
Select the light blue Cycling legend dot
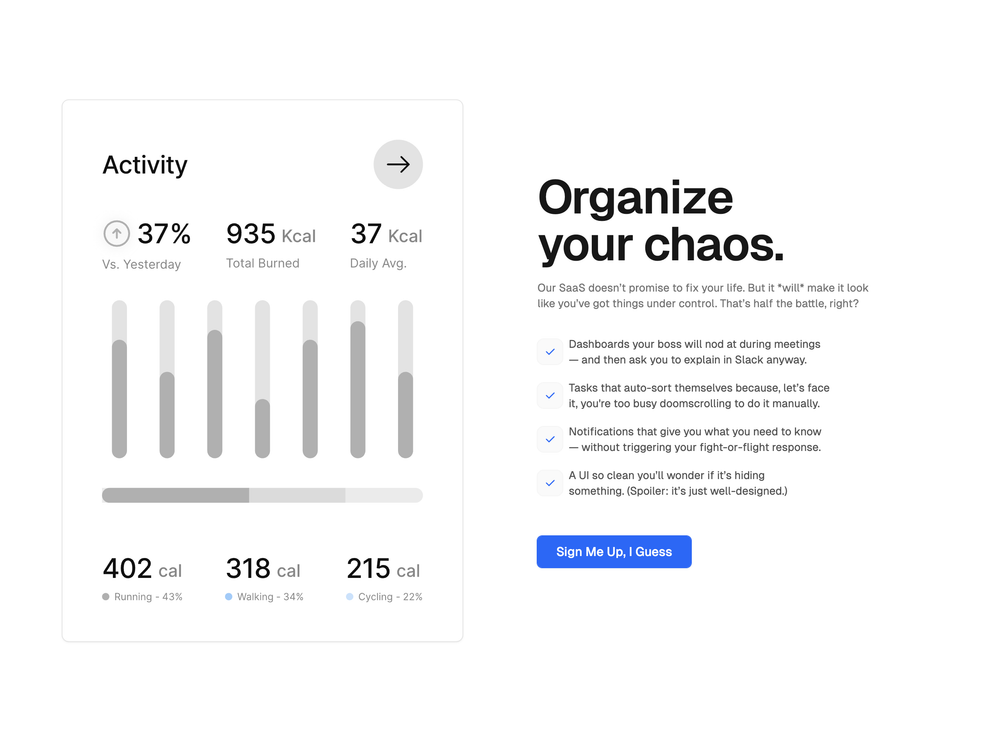pos(349,597)
